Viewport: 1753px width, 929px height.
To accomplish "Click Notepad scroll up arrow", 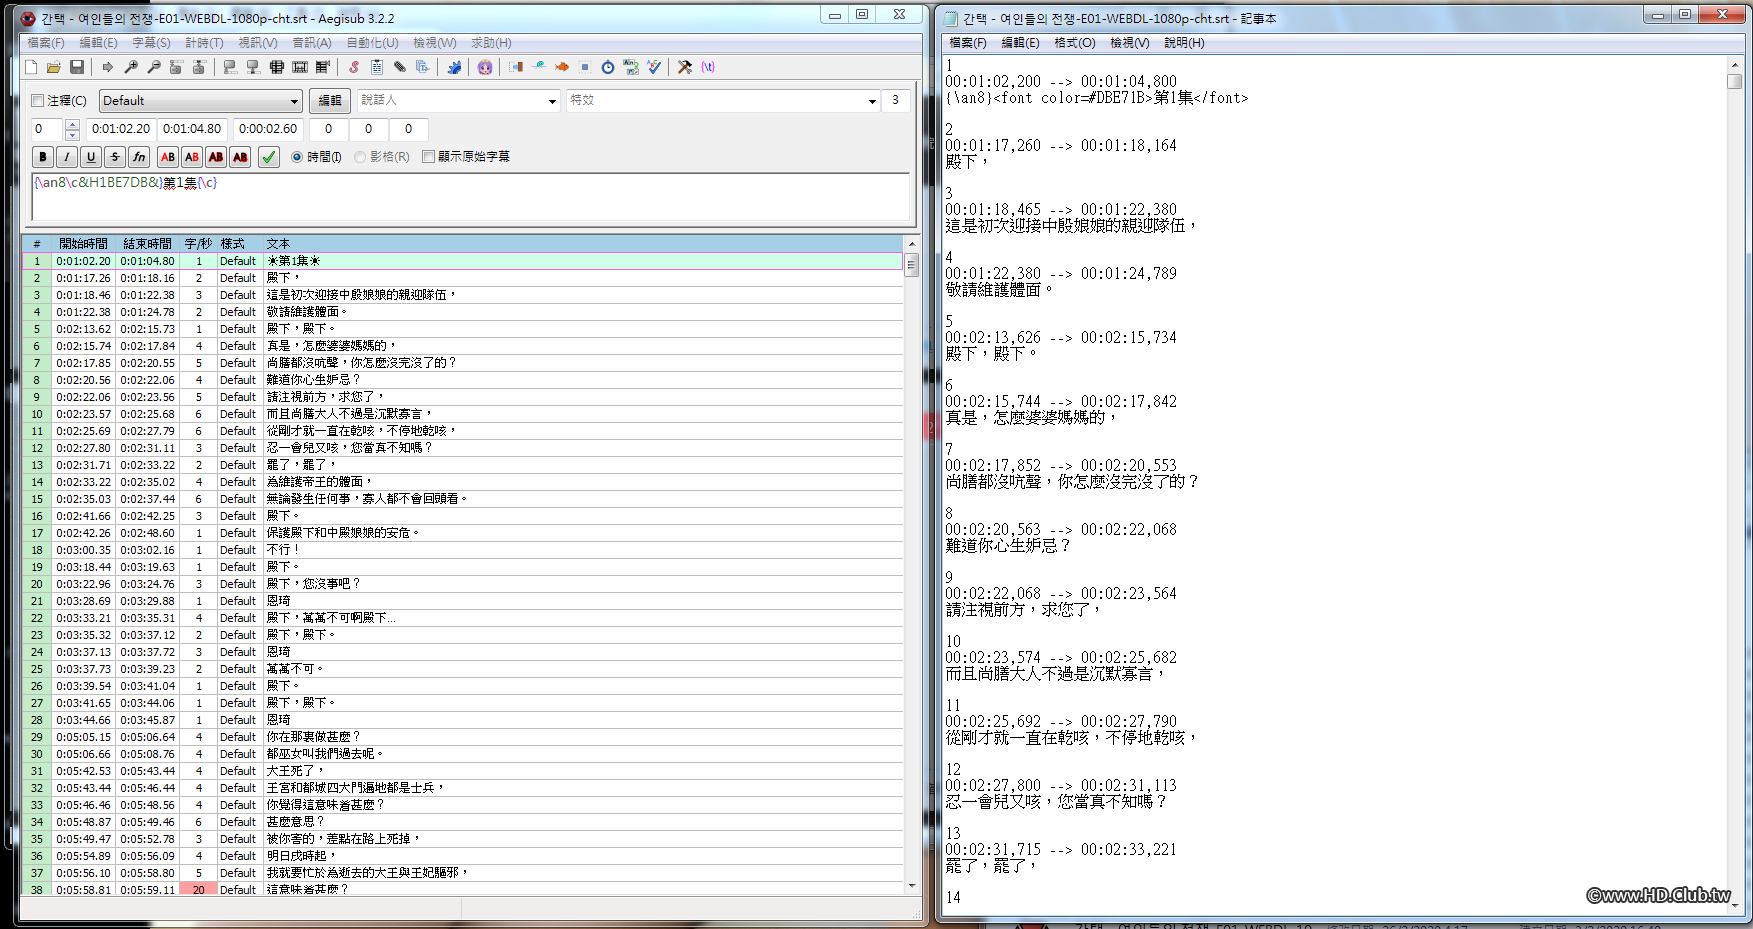I will (1735, 64).
